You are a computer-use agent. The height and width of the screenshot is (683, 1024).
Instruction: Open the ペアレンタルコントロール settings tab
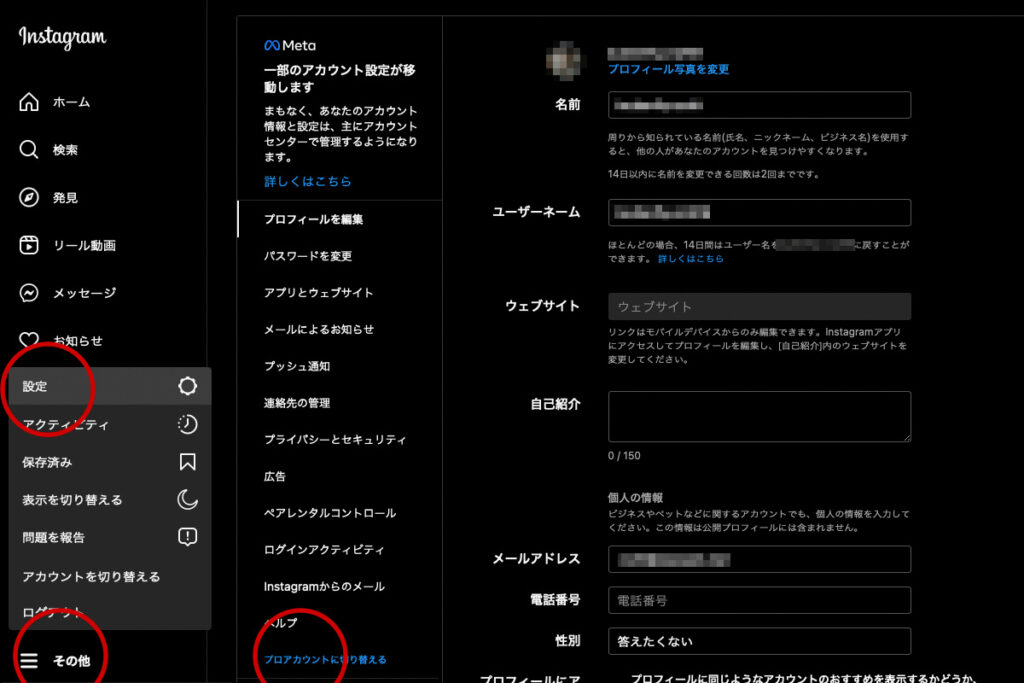point(340,513)
